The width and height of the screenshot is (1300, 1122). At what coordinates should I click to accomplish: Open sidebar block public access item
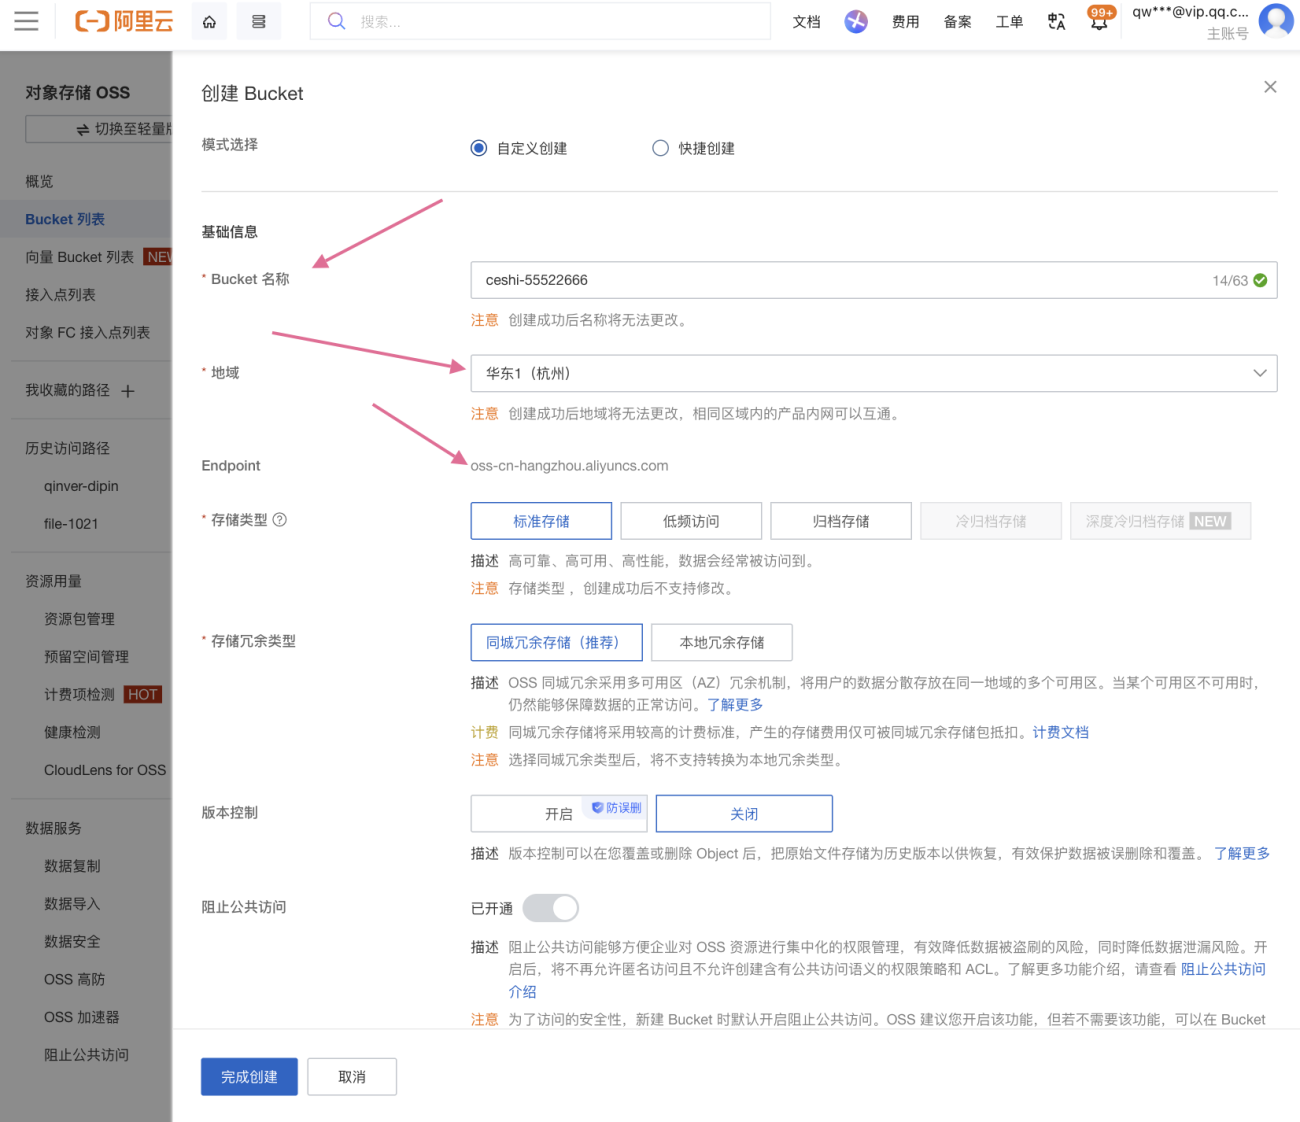86,1055
